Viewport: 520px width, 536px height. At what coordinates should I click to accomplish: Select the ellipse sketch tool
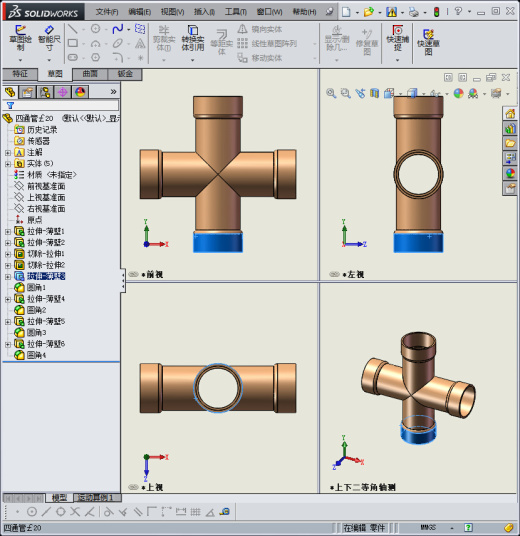[118, 43]
